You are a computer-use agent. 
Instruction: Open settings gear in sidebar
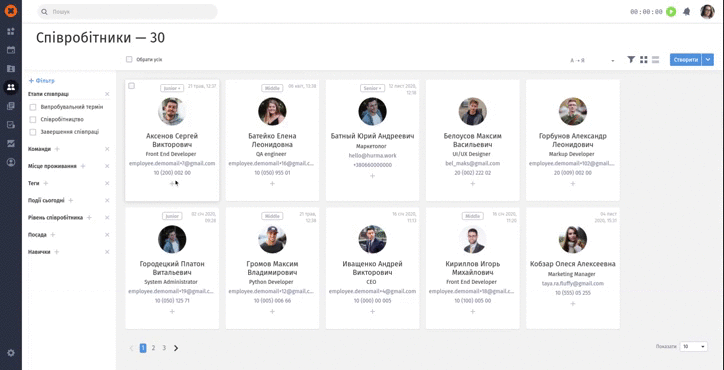click(x=11, y=352)
